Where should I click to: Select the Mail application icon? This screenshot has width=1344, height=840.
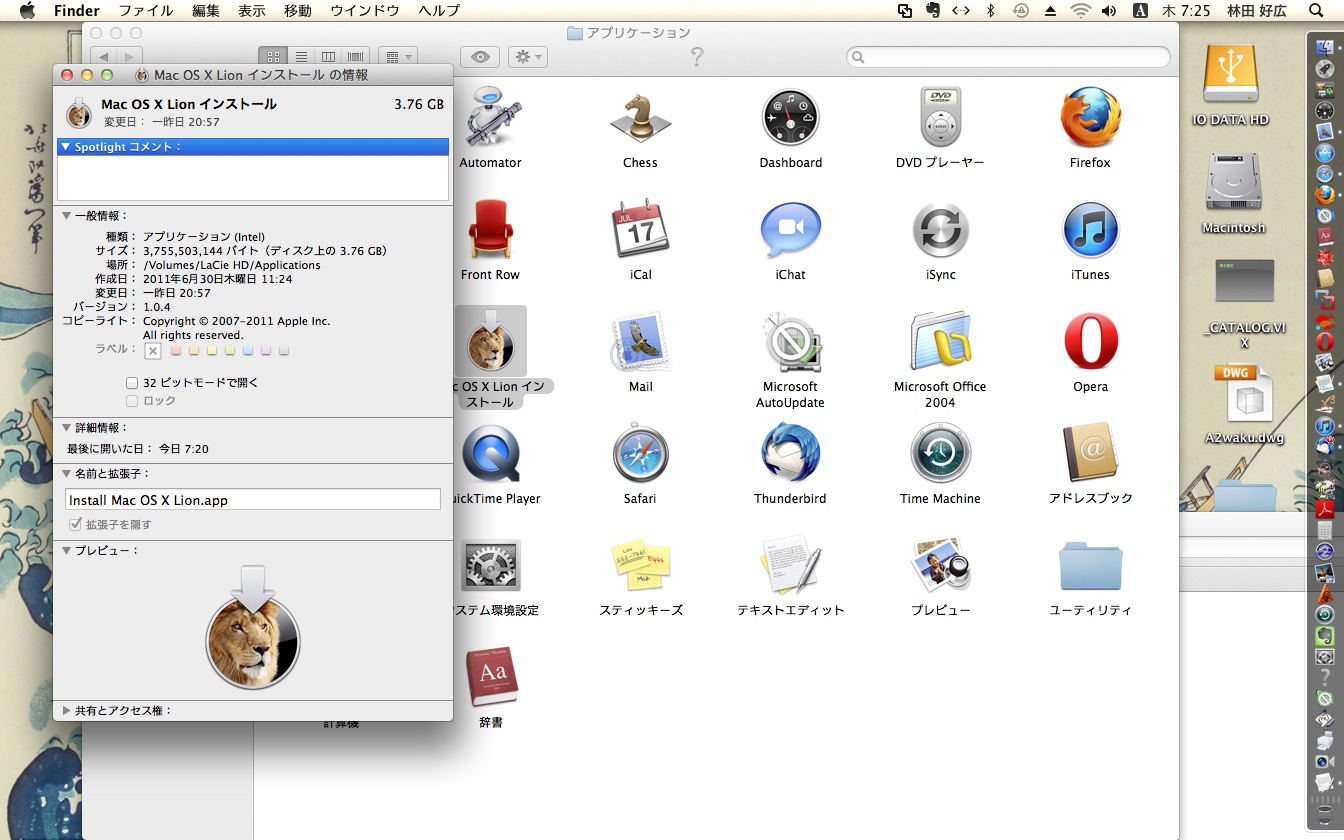(640, 342)
